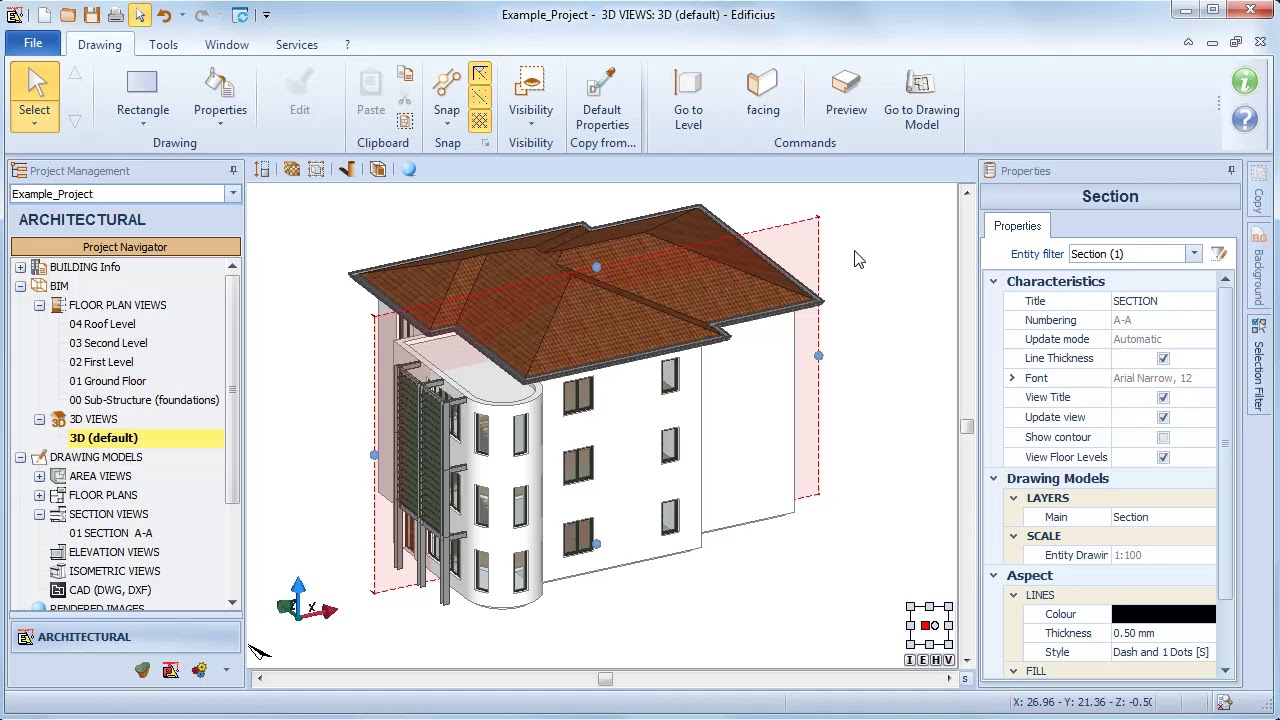Screen dimensions: 1280x720
Task: Click the ARCHITECTURAL module button at bottom
Action: 125,637
